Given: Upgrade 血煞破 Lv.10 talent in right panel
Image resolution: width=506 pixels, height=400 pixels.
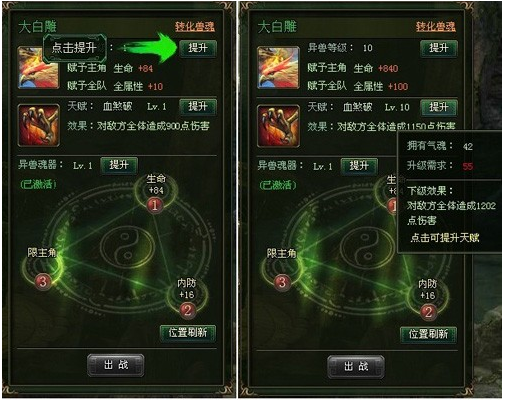Looking at the screenshot, I should pos(439,107).
